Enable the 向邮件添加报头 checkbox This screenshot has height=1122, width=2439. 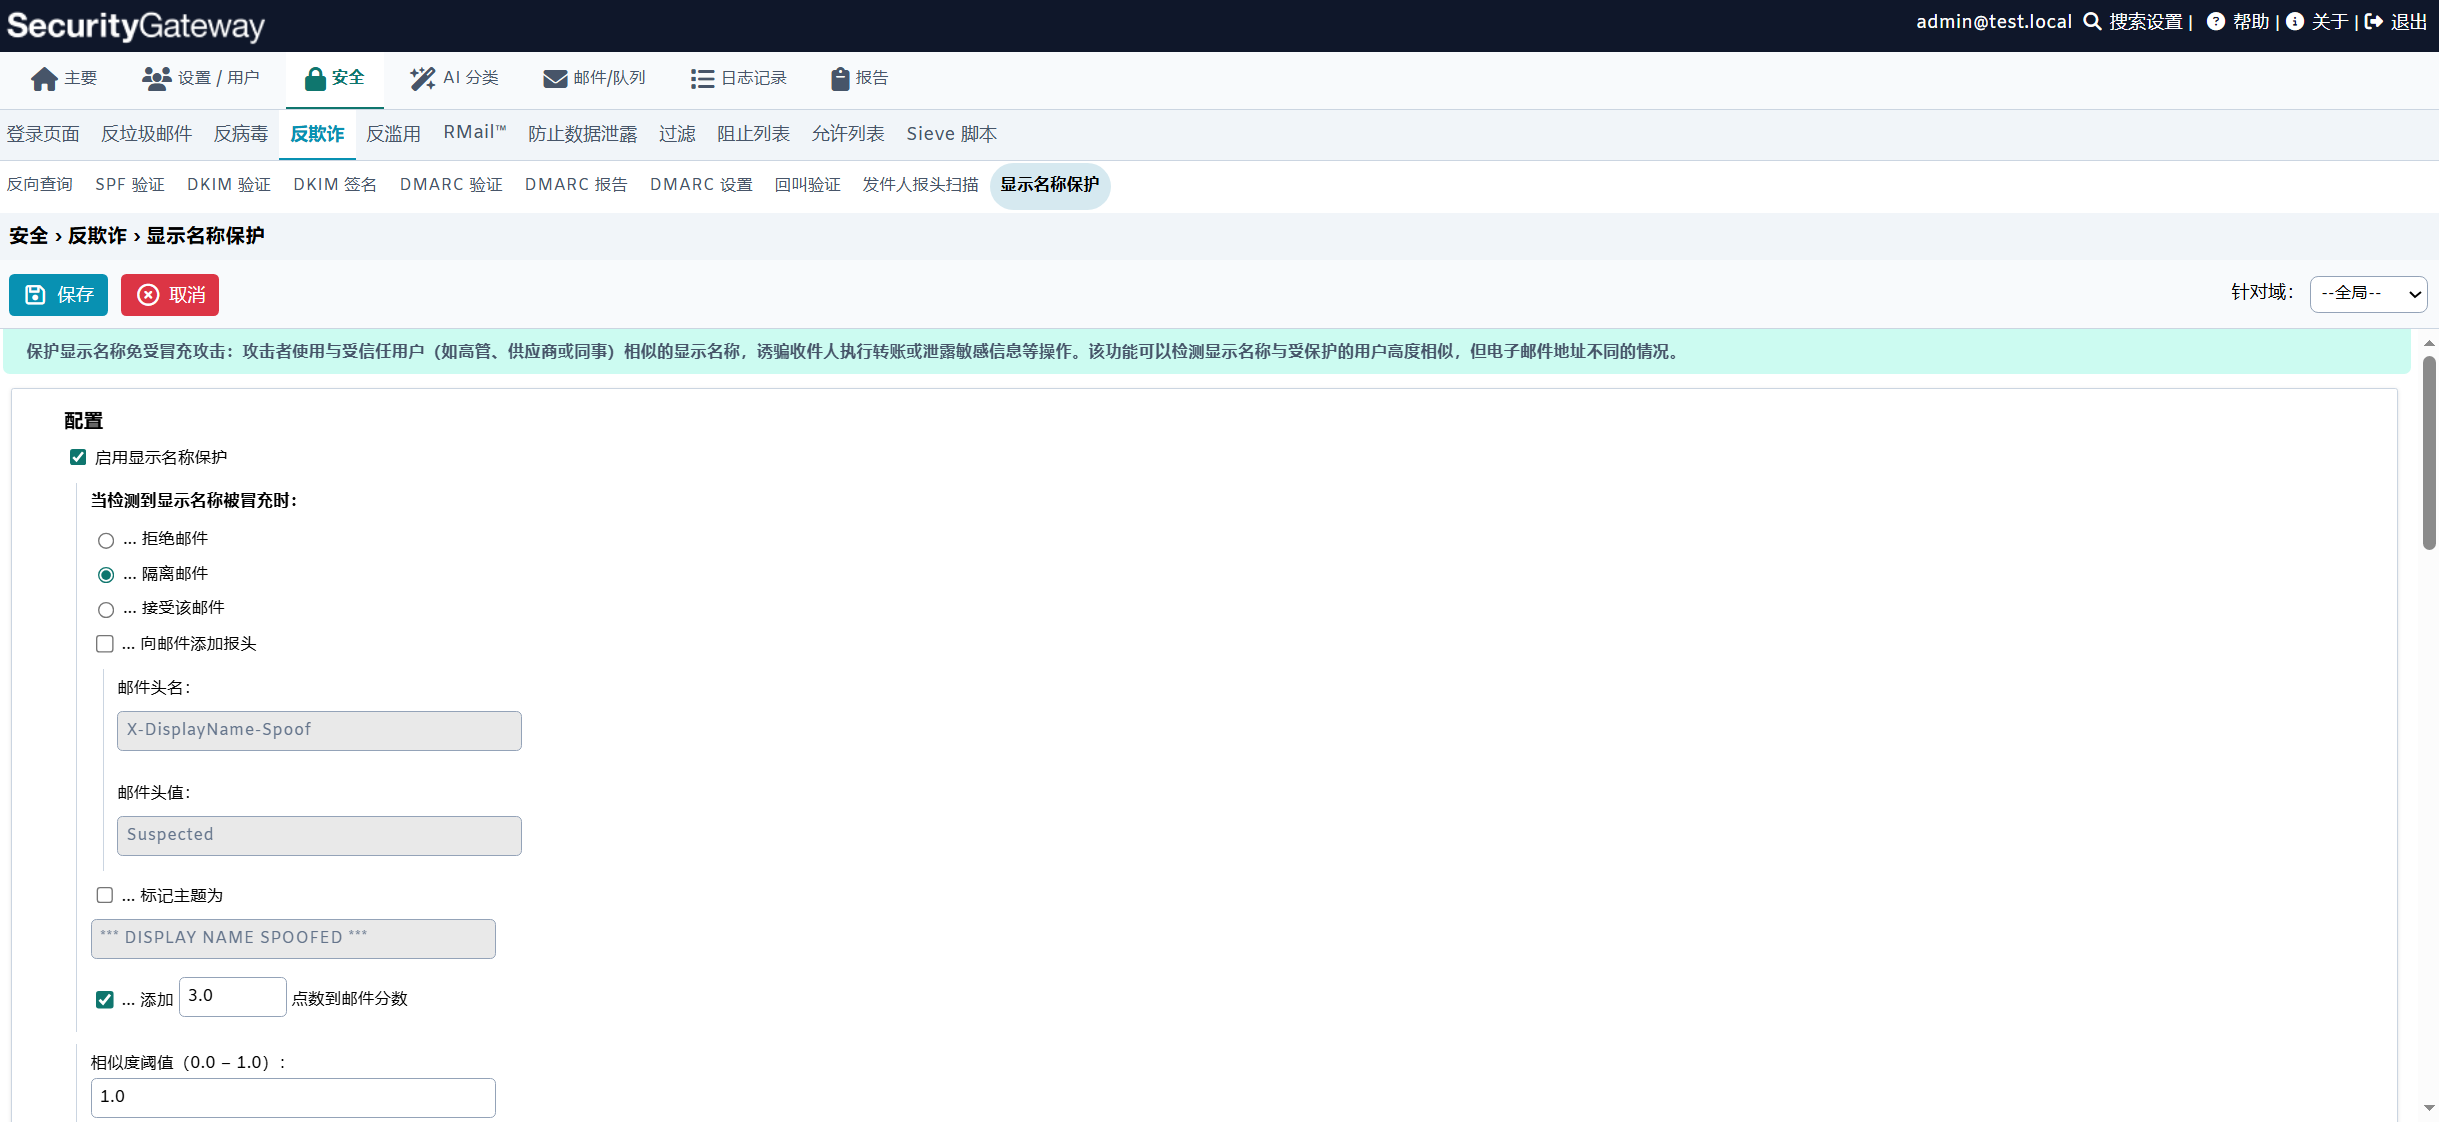click(x=105, y=643)
